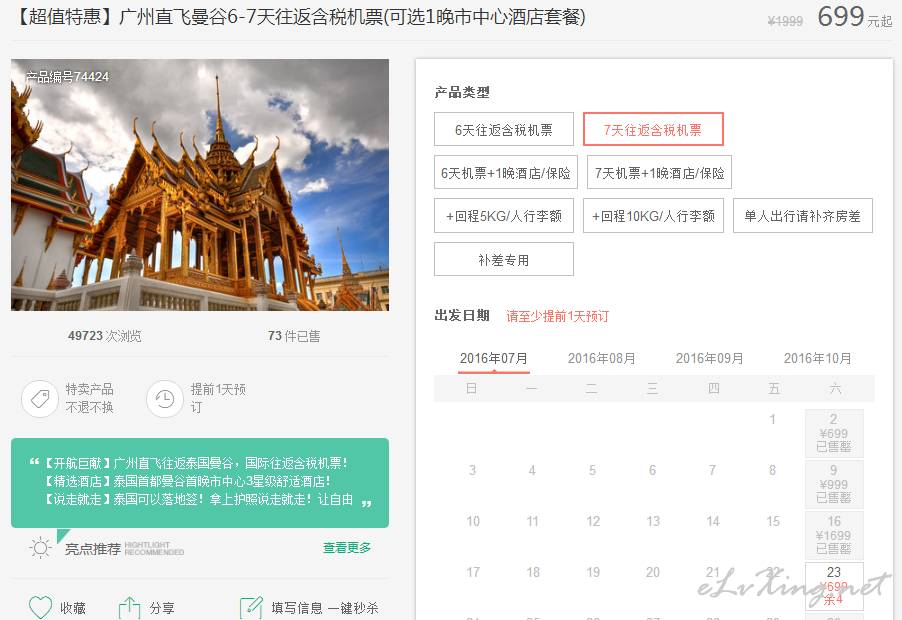902x620 pixels.
Task: Click the clock advance-booking icon
Action: point(165,398)
